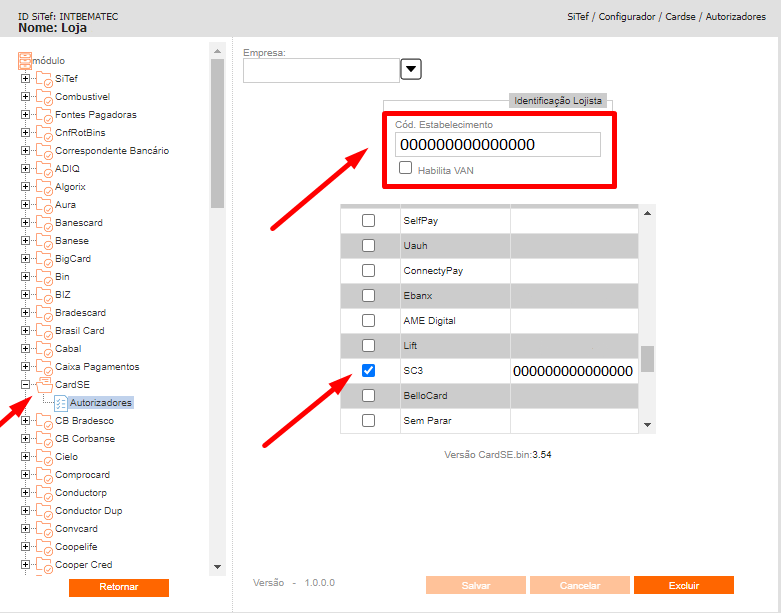Click the open CardSE folder icon

44,384
